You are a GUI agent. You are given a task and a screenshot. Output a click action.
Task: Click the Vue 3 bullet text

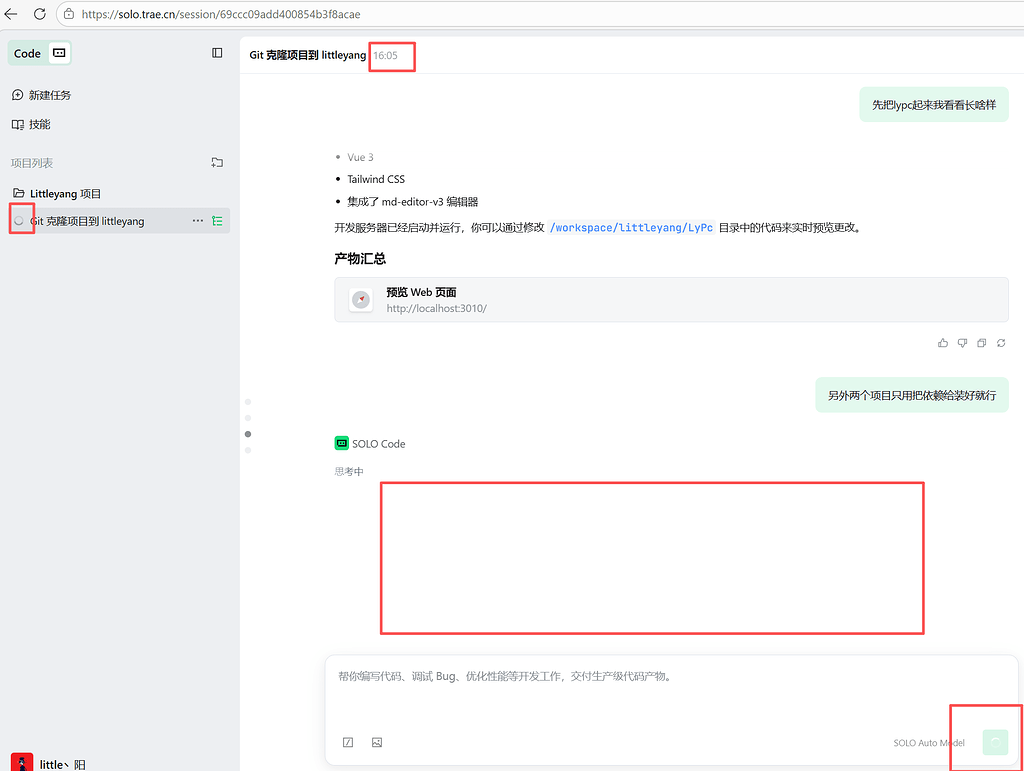point(360,157)
